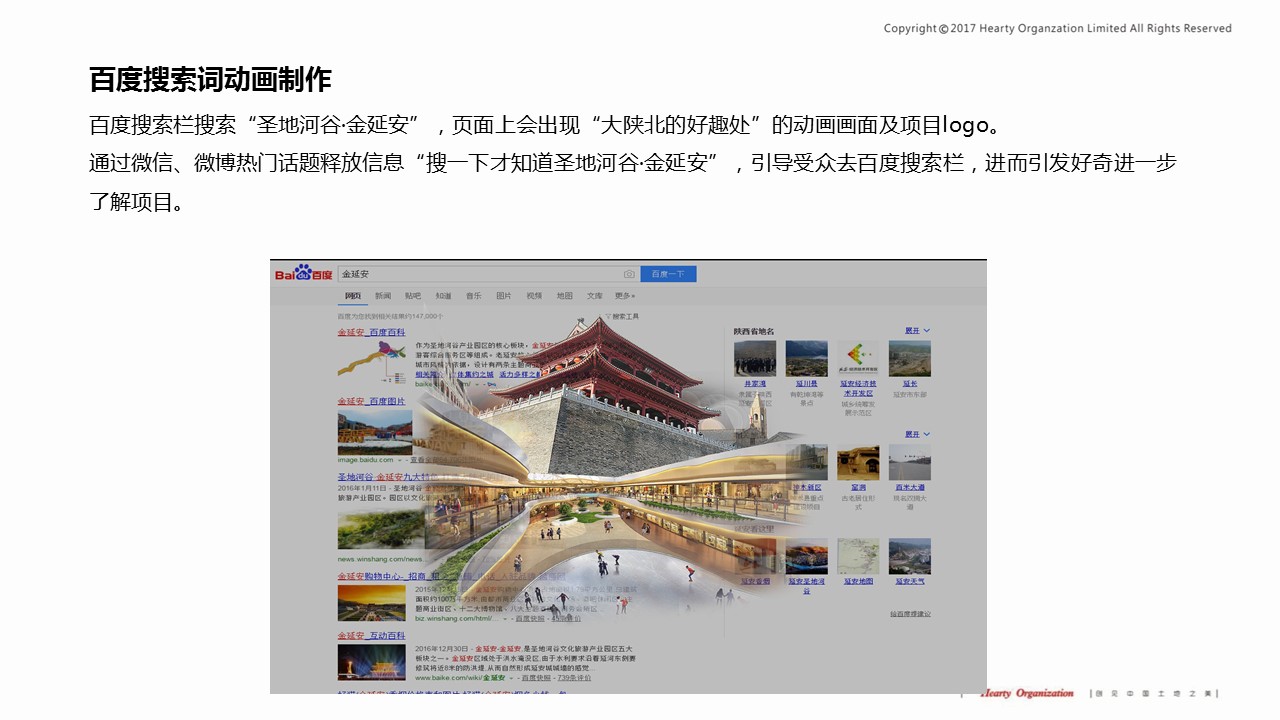Switch to the 地图 tab

(x=565, y=296)
